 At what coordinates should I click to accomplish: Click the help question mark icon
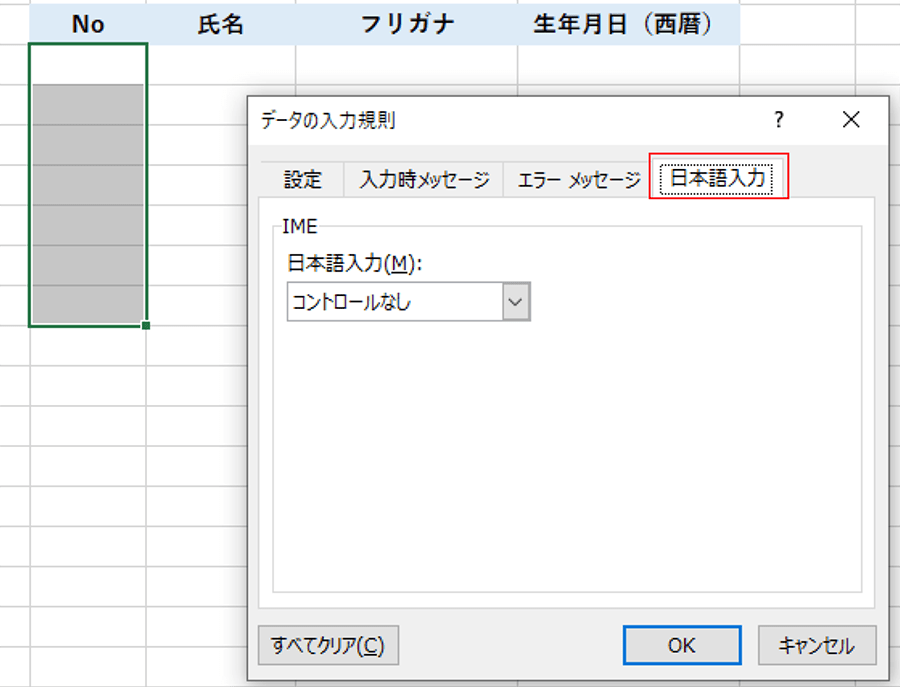[x=778, y=119]
